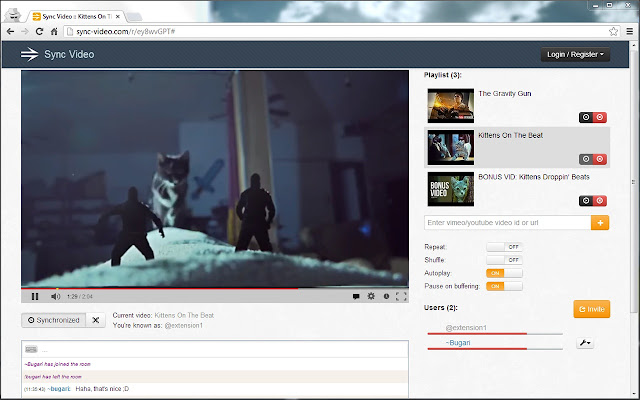The image size is (640, 400).
Task: Turn off Pause on buffering switch
Action: [x=504, y=286]
